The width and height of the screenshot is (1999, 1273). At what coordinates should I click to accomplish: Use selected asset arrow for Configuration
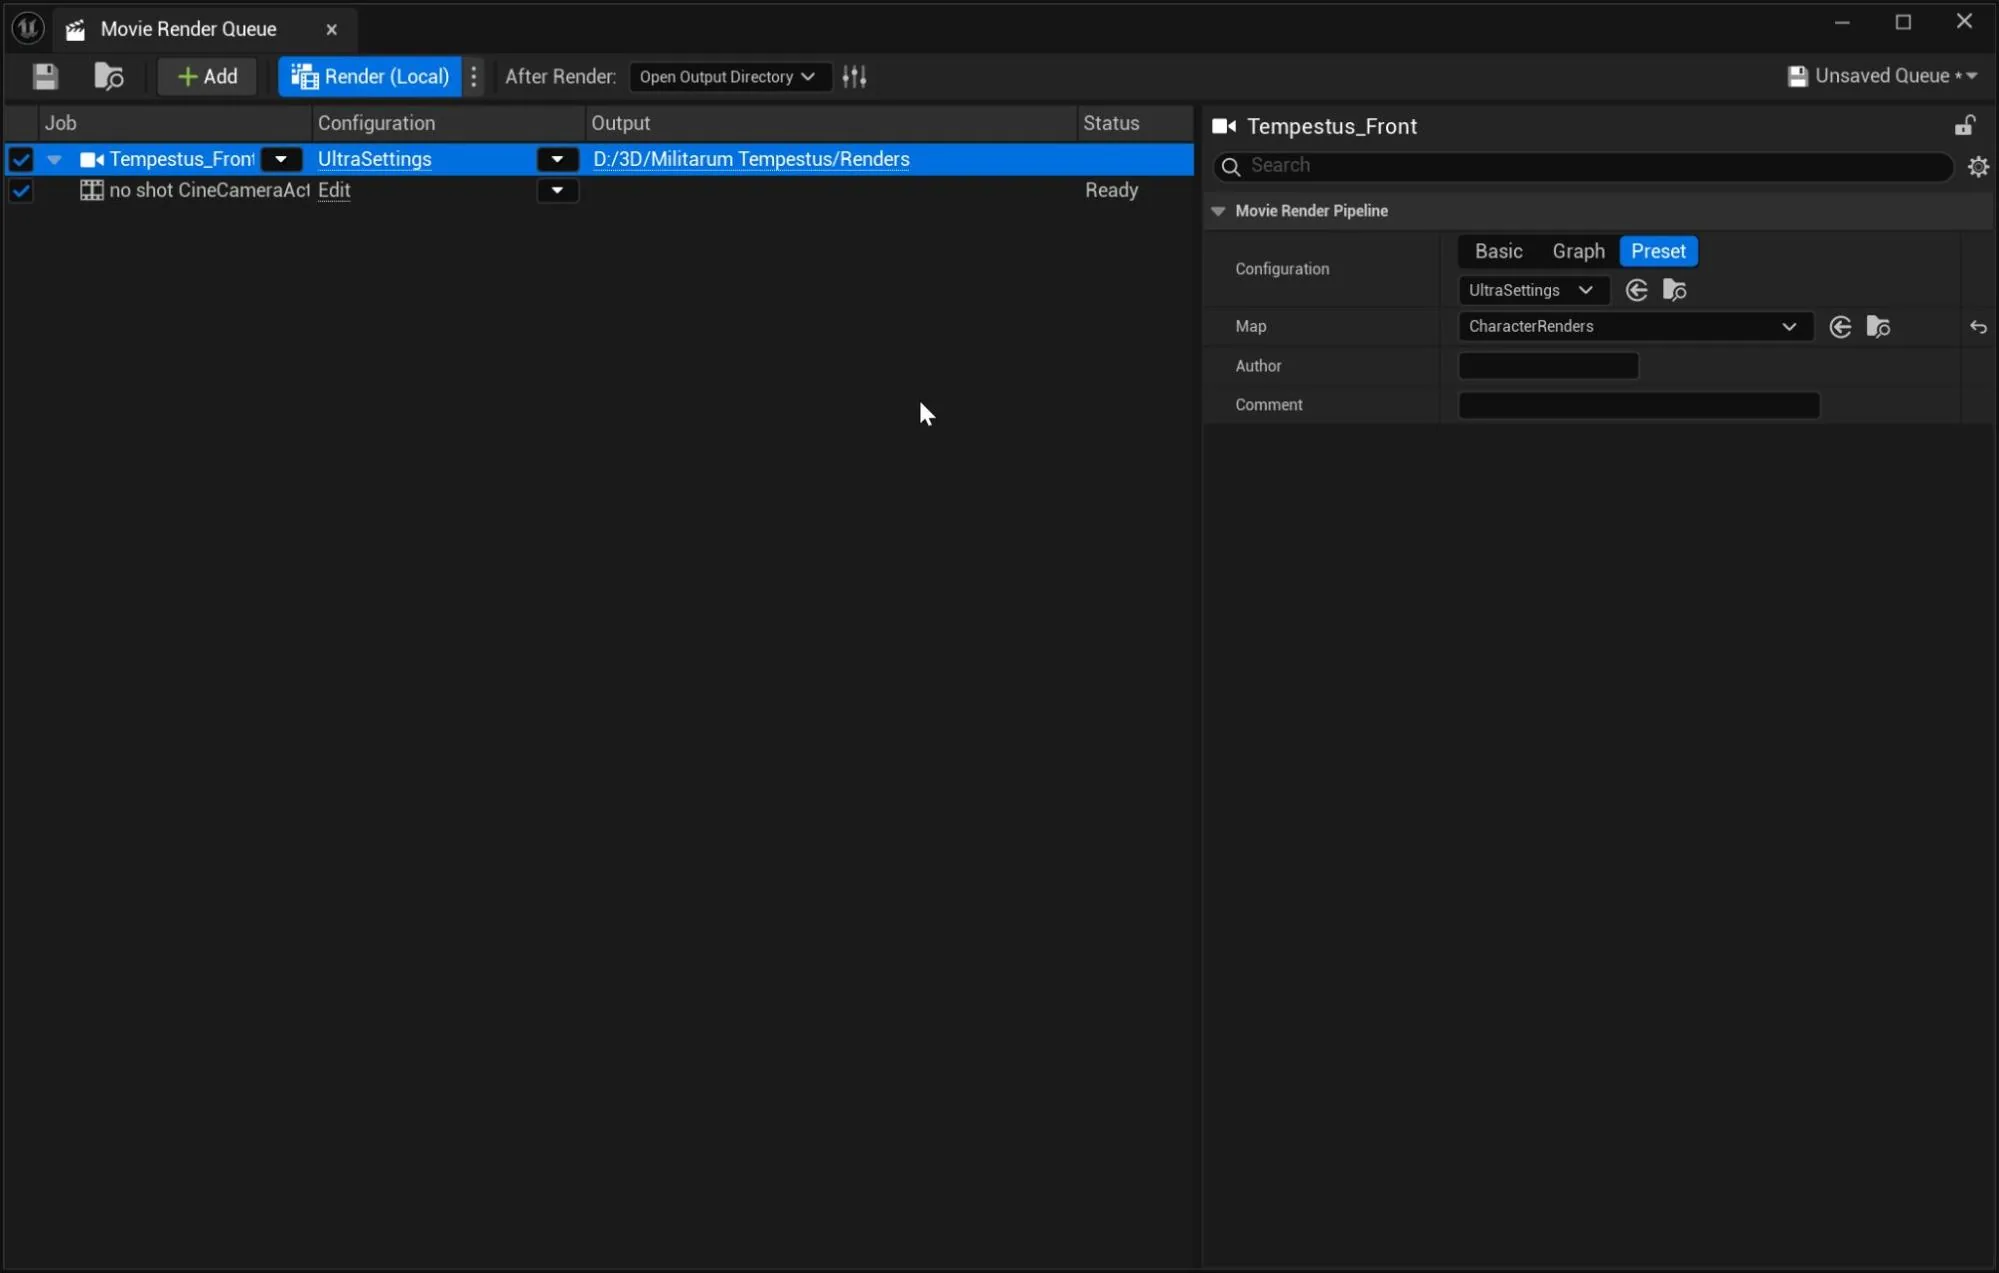pos(1636,290)
